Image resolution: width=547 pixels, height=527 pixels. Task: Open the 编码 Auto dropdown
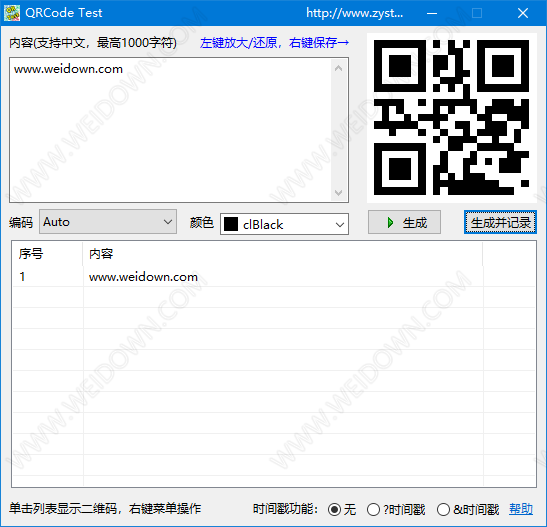pyautogui.click(x=108, y=222)
